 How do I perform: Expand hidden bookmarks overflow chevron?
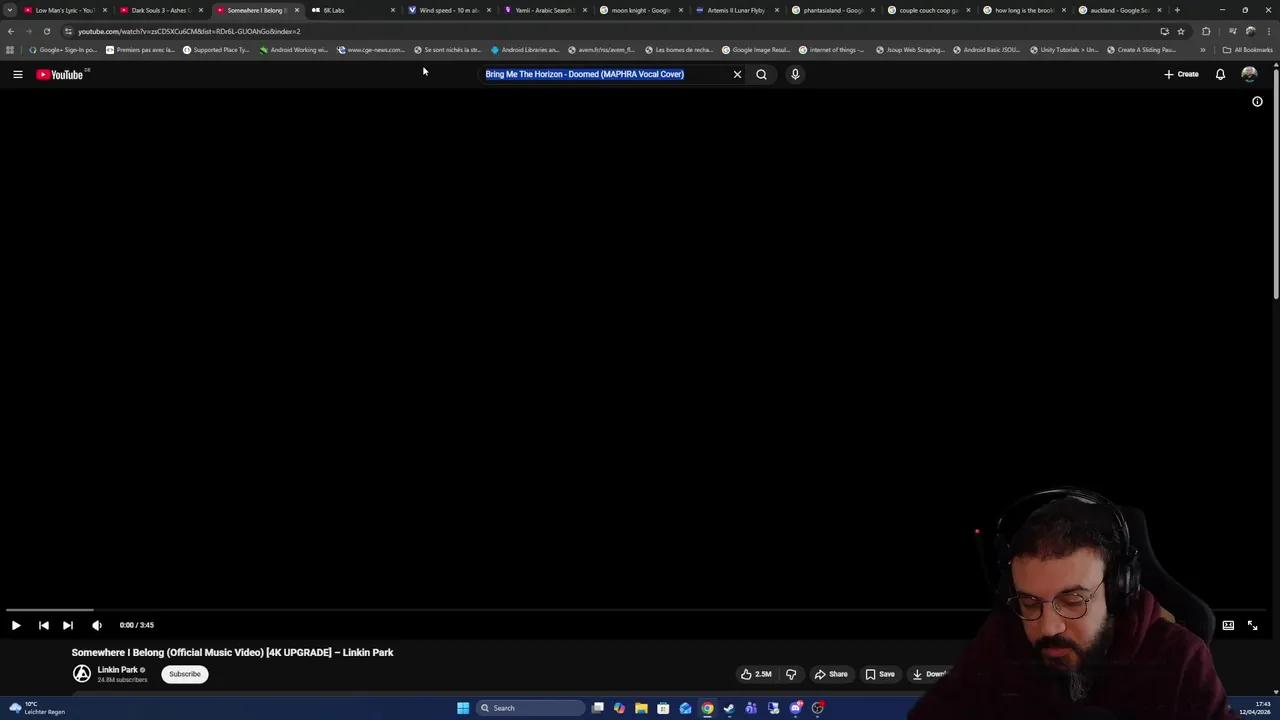tap(1203, 50)
